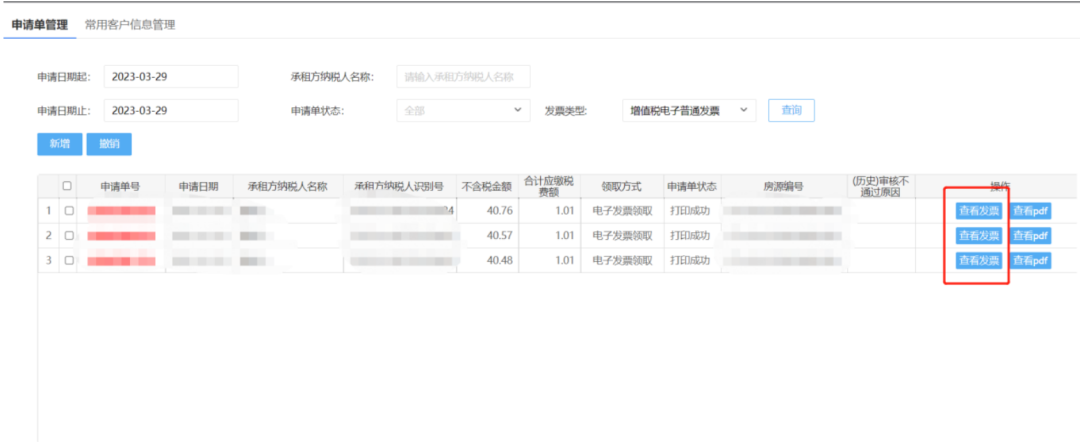Tick the checkbox for row 2
Screen dimensions: 1080x444
point(68,235)
